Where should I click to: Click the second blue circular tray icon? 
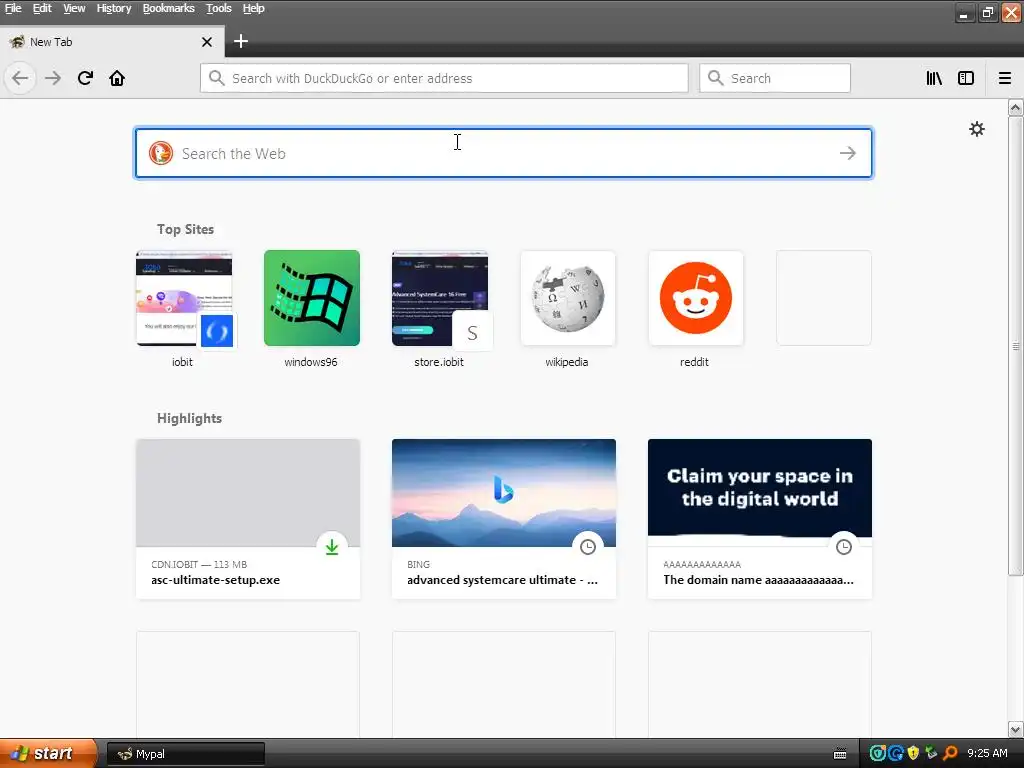[x=895, y=754]
